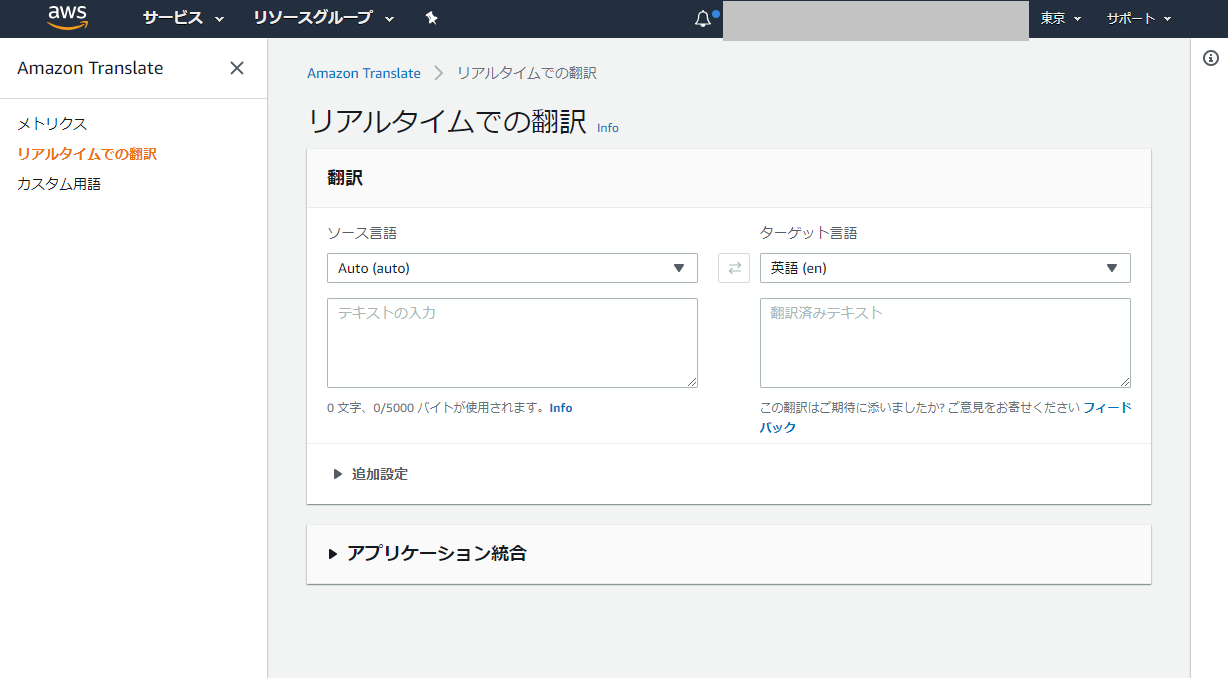Close the Amazon Translate sidebar
1228x678 pixels.
pos(236,67)
